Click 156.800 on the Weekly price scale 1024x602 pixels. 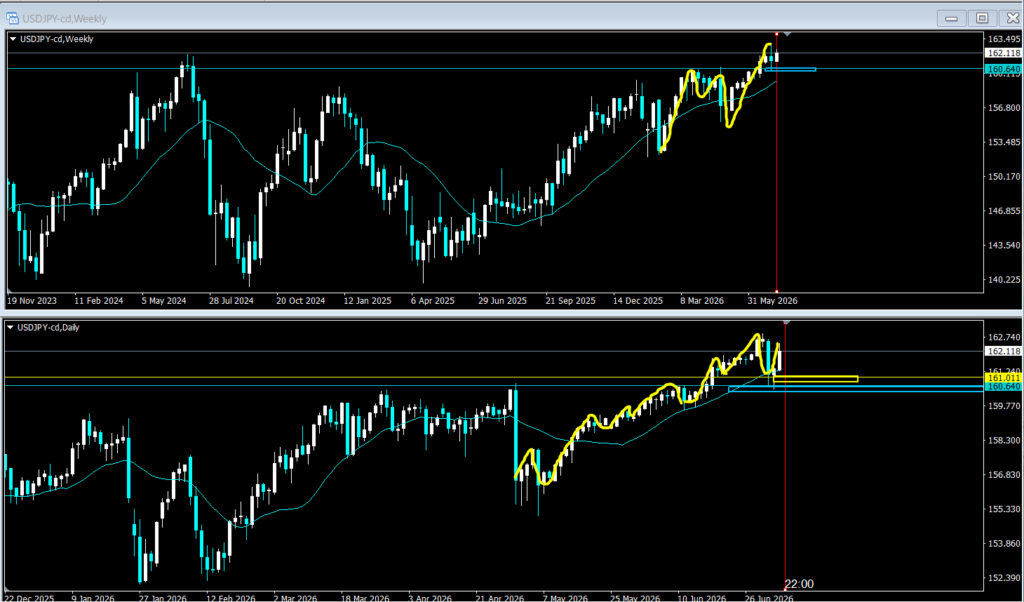point(1004,108)
